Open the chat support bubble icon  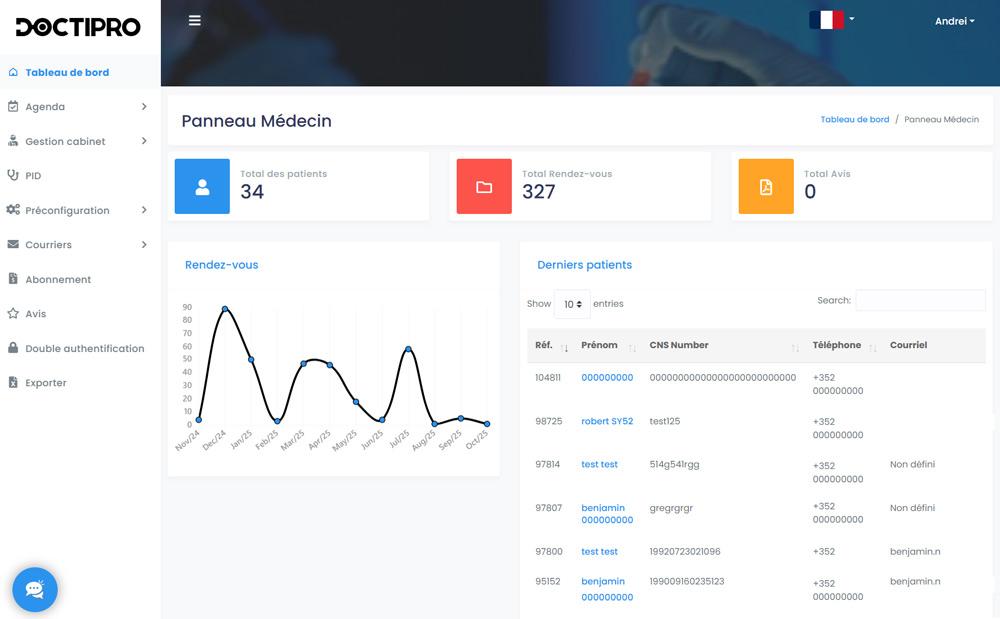35,589
